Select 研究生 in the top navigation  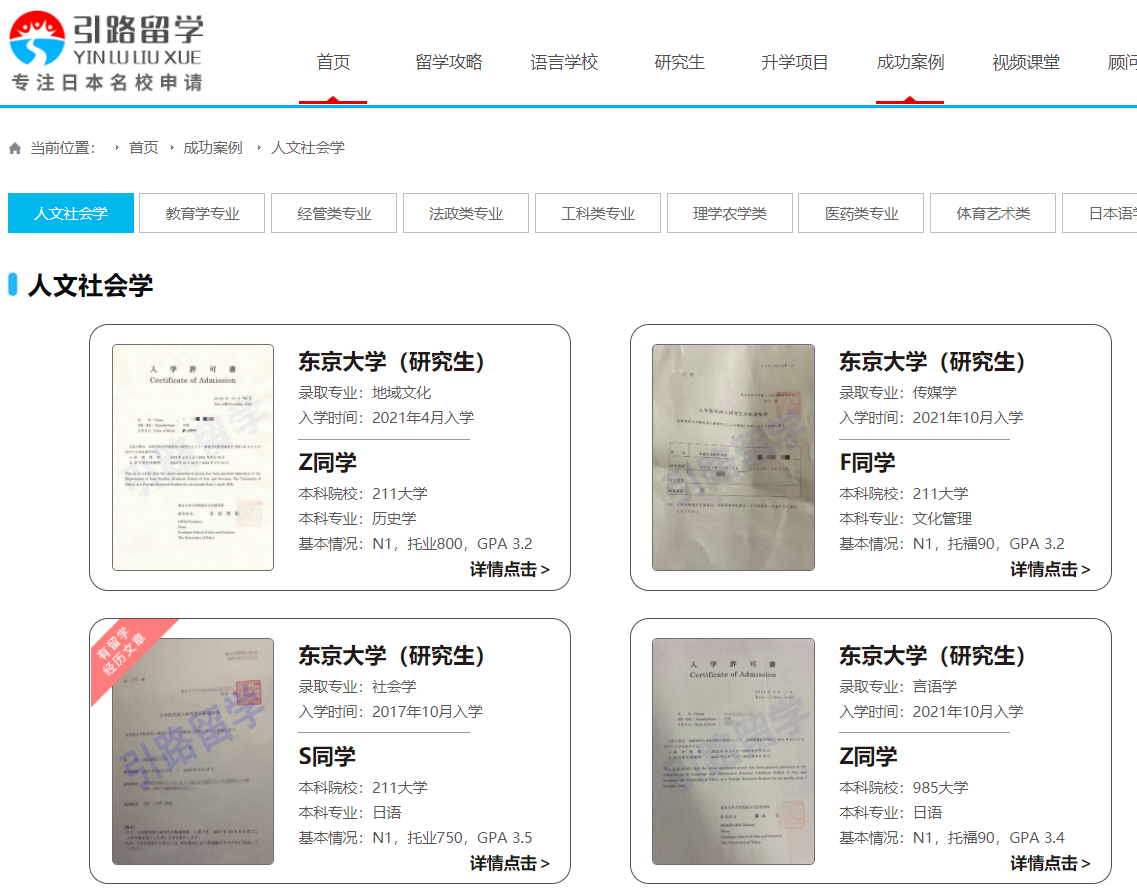(679, 62)
